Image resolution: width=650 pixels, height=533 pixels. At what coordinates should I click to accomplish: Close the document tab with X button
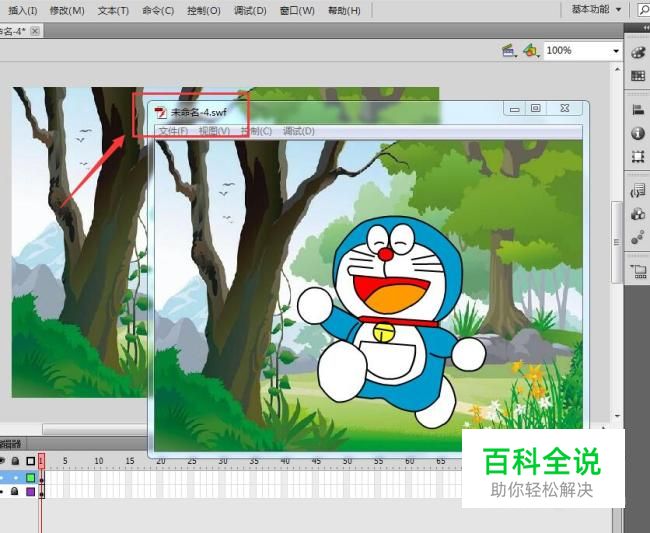pyautogui.click(x=35, y=31)
